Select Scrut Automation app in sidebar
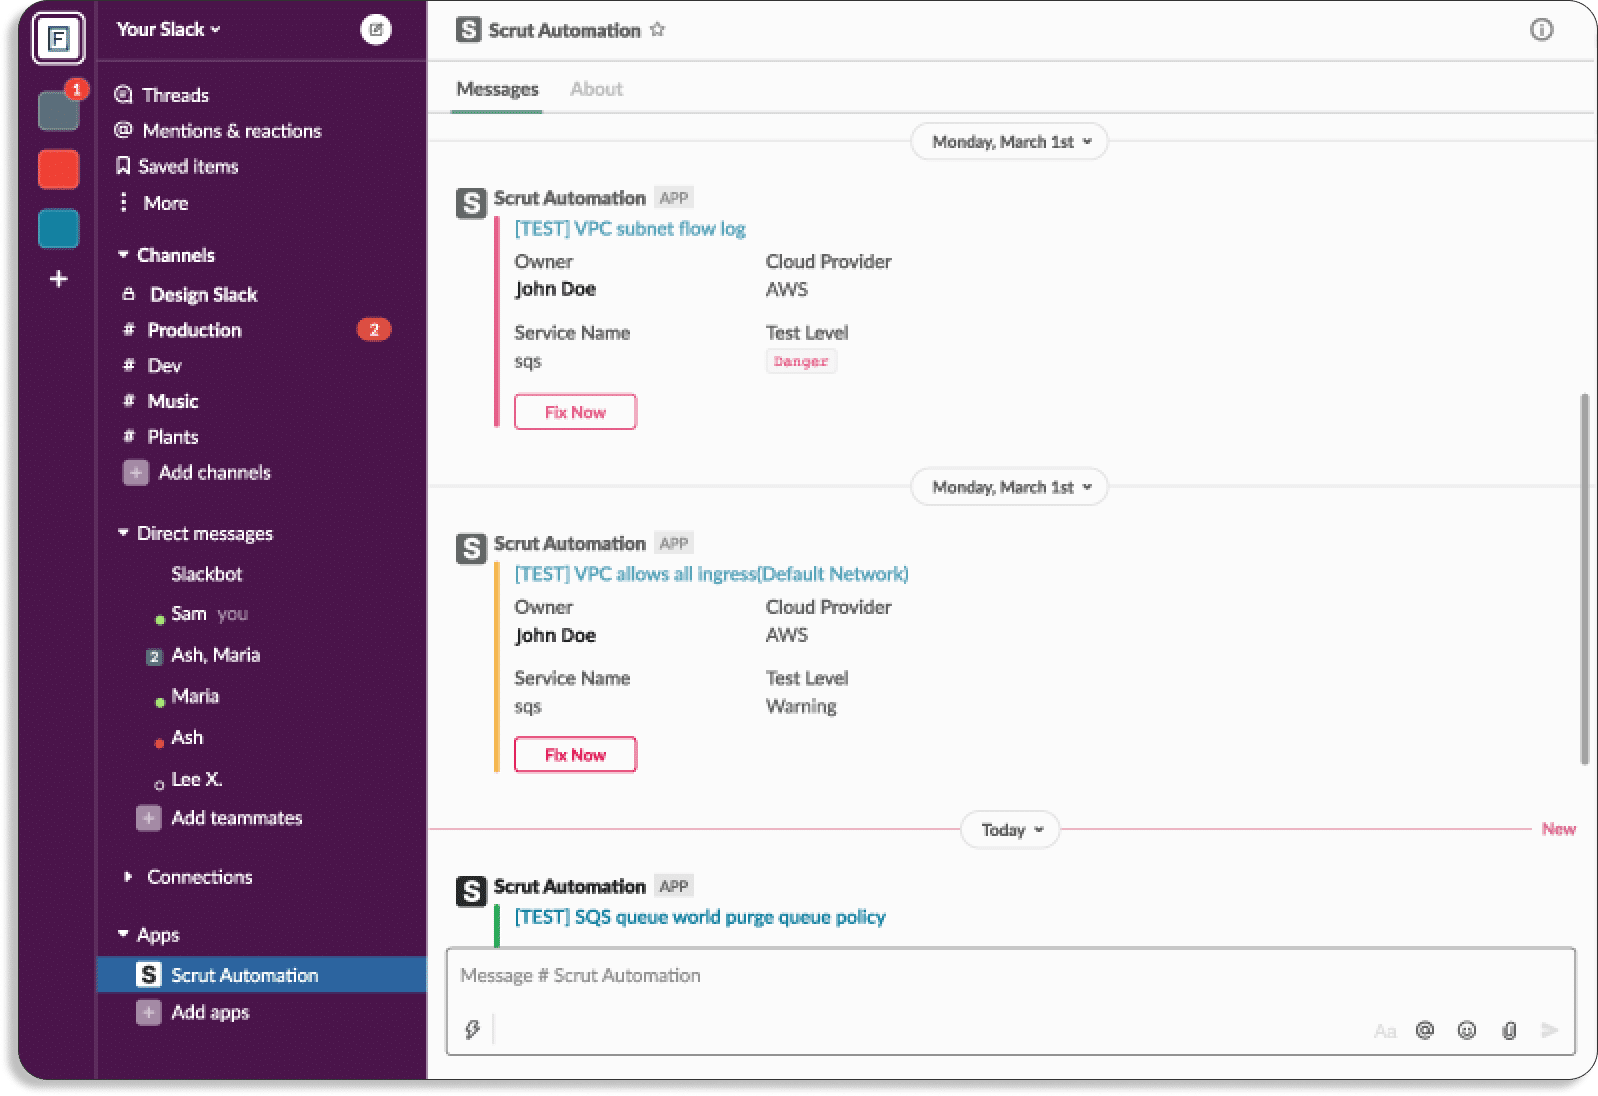 pyautogui.click(x=261, y=975)
